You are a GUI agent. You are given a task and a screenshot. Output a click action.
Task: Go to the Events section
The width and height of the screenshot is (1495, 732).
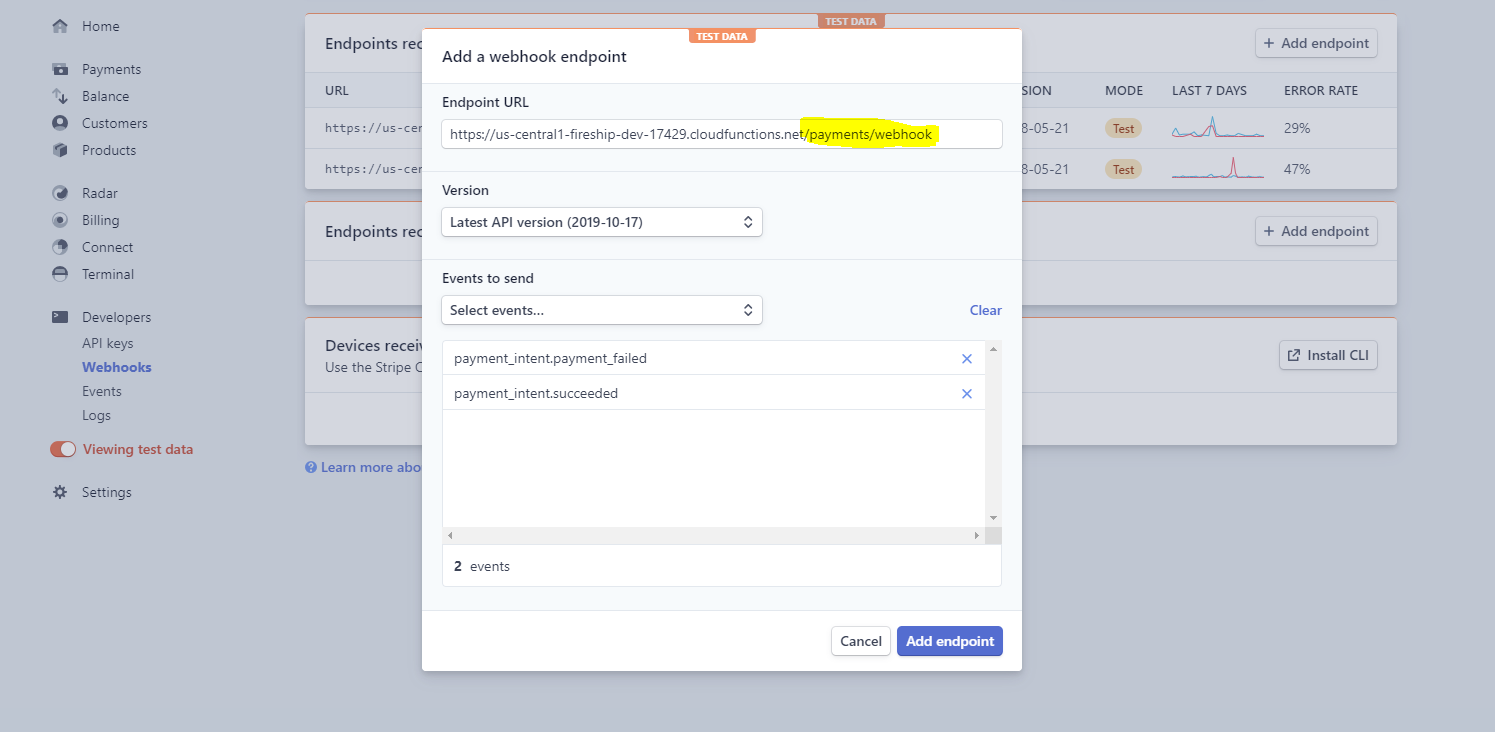click(101, 390)
